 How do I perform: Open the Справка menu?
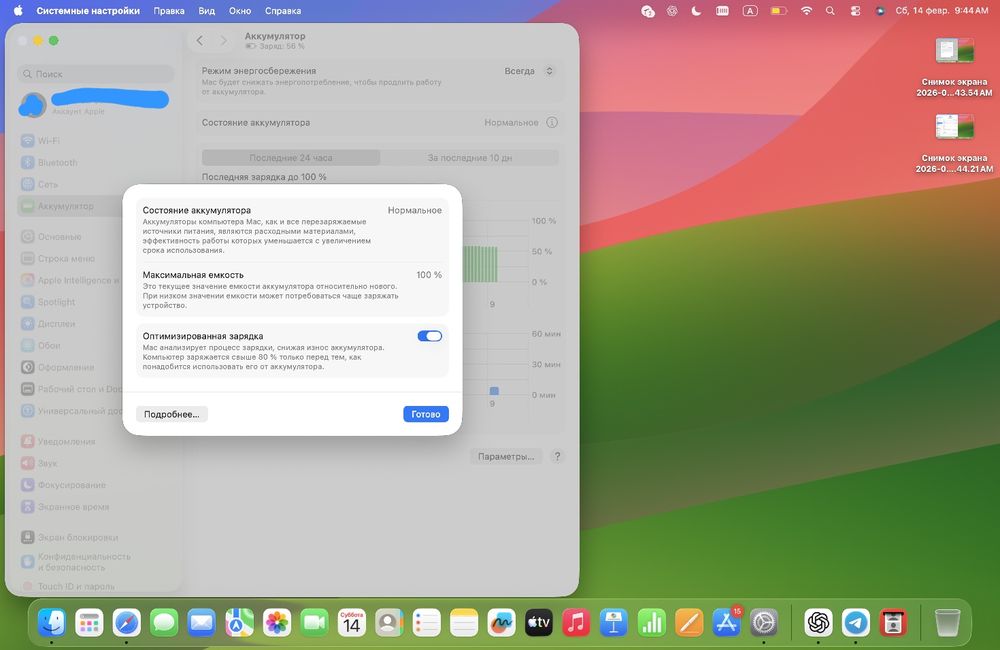click(283, 11)
